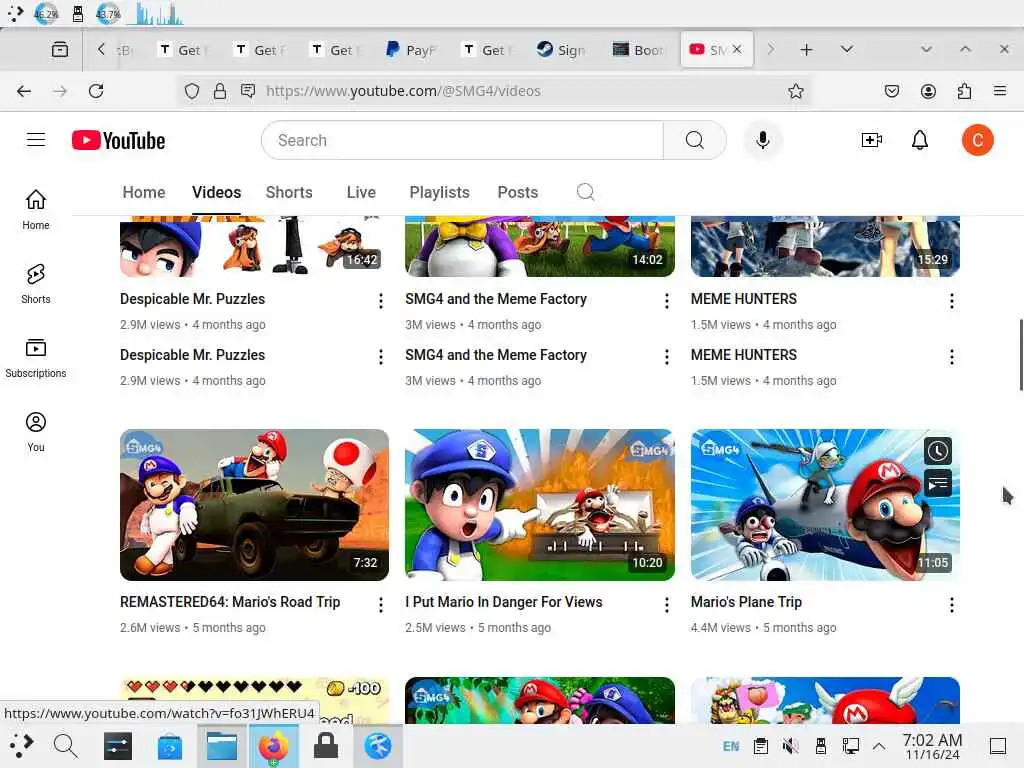Close the current YouTube browser tab
Viewport: 1024px width, 768px height.
point(737,49)
